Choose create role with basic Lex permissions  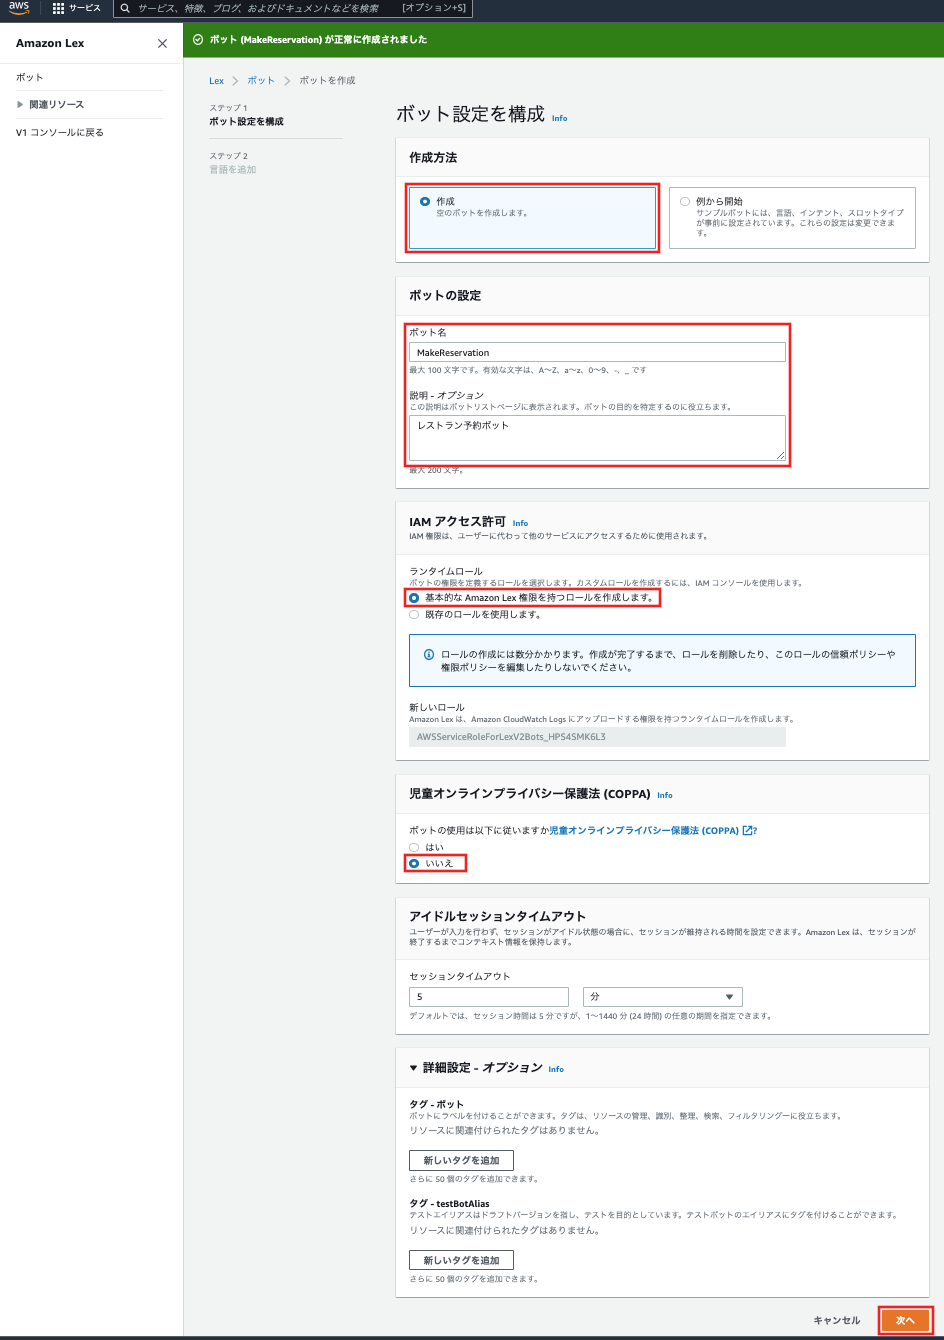414,598
